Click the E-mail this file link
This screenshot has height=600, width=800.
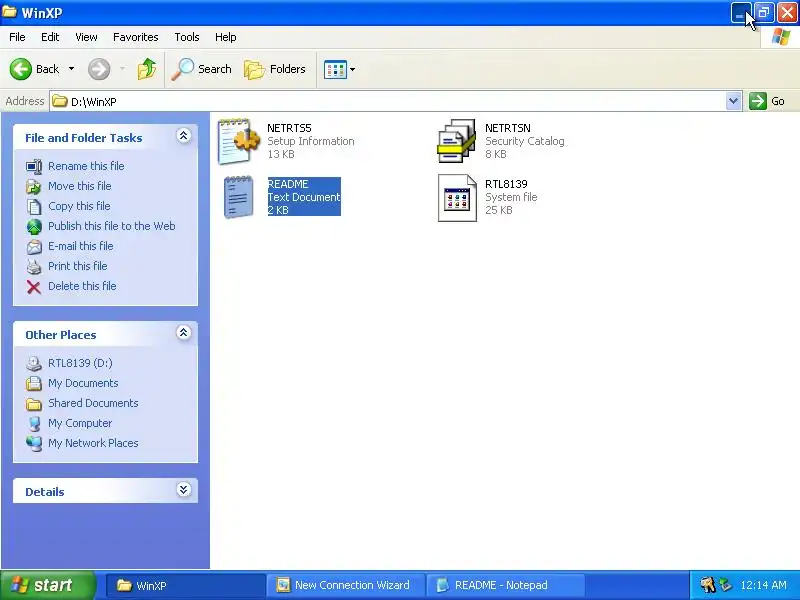click(x=81, y=246)
